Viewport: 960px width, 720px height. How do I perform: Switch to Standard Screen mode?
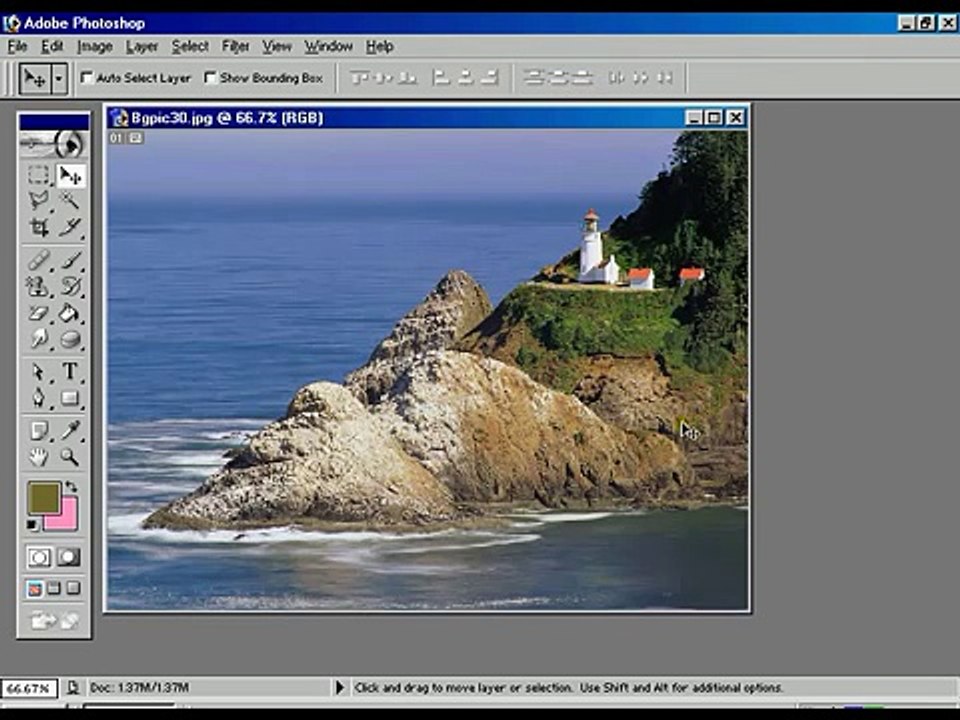[x=34, y=589]
